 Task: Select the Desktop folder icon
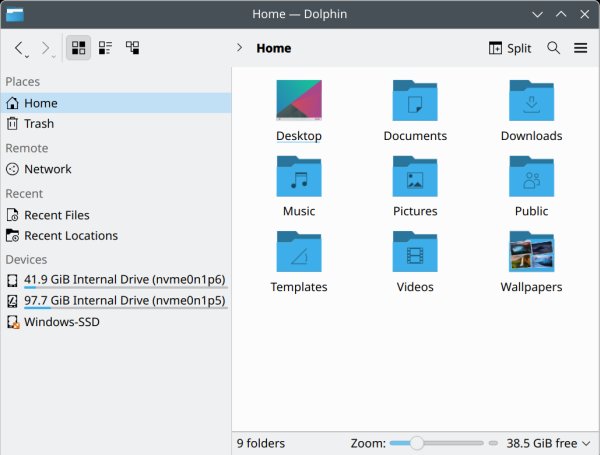click(299, 100)
